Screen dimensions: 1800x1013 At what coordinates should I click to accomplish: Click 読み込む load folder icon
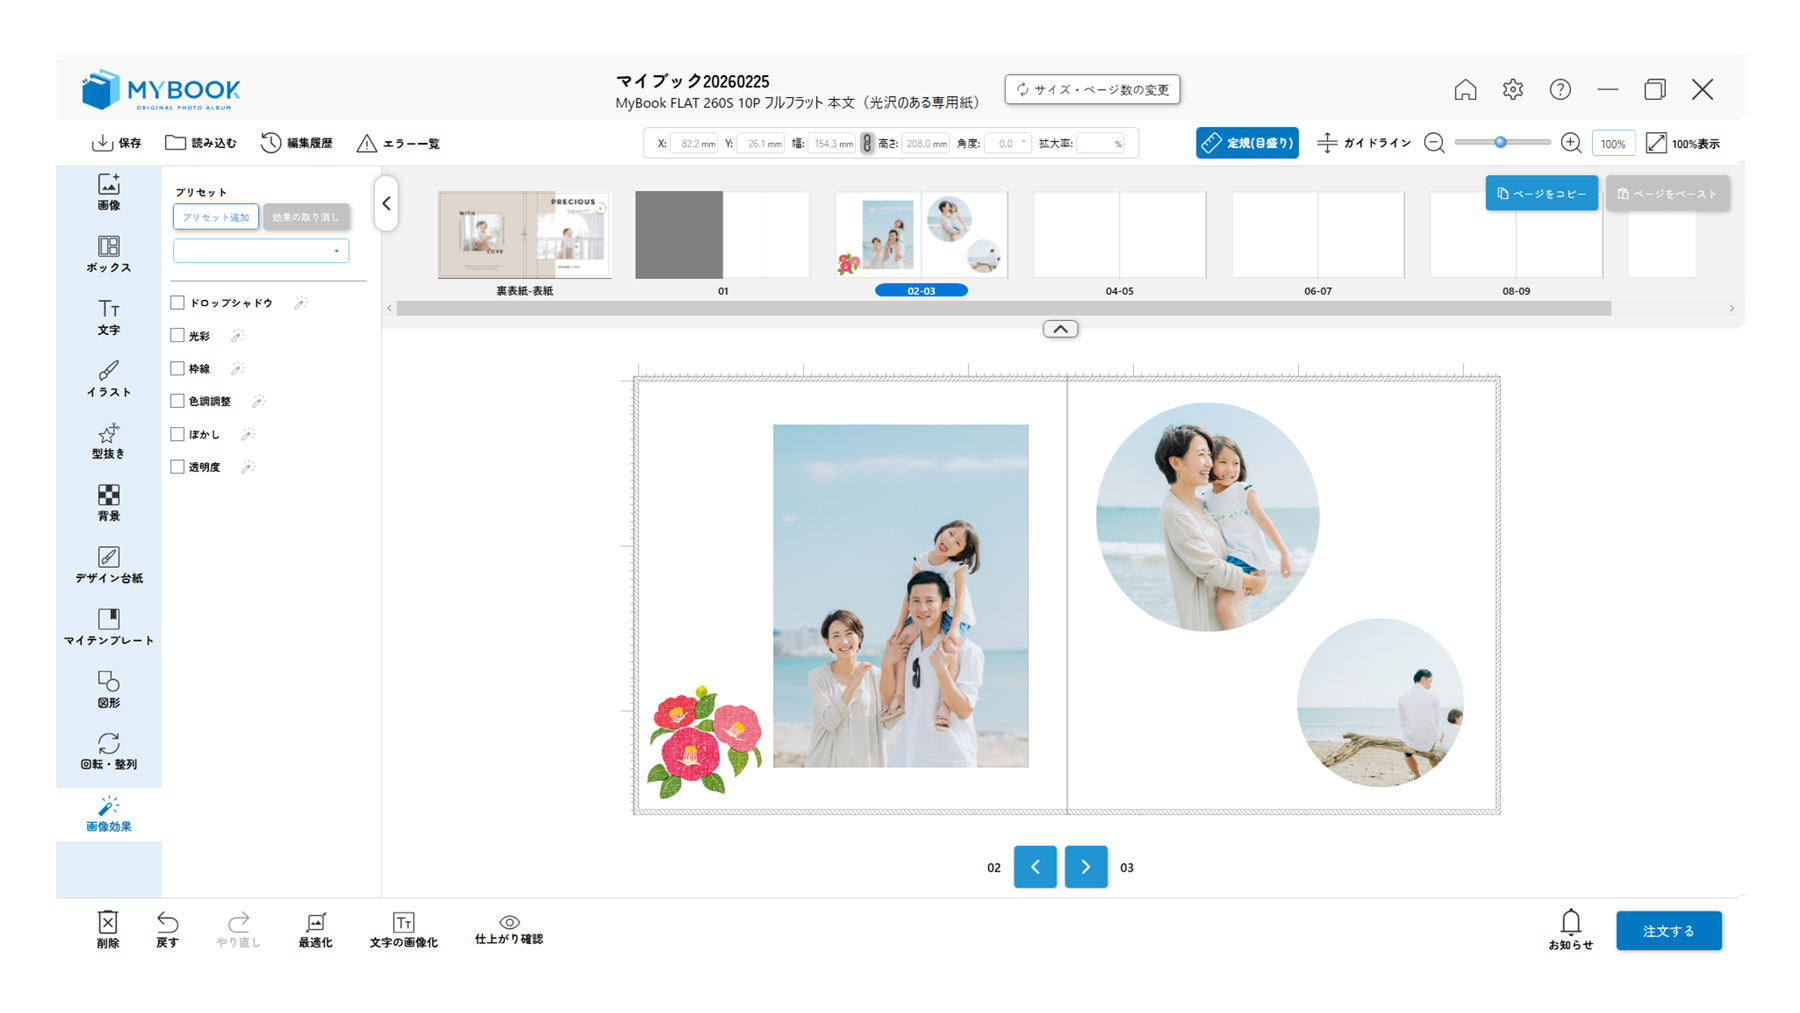tap(175, 142)
